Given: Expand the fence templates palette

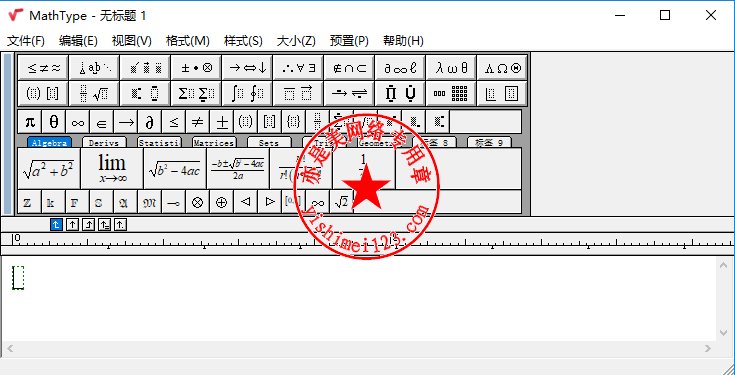Looking at the screenshot, I should pyautogui.click(x=43, y=94).
